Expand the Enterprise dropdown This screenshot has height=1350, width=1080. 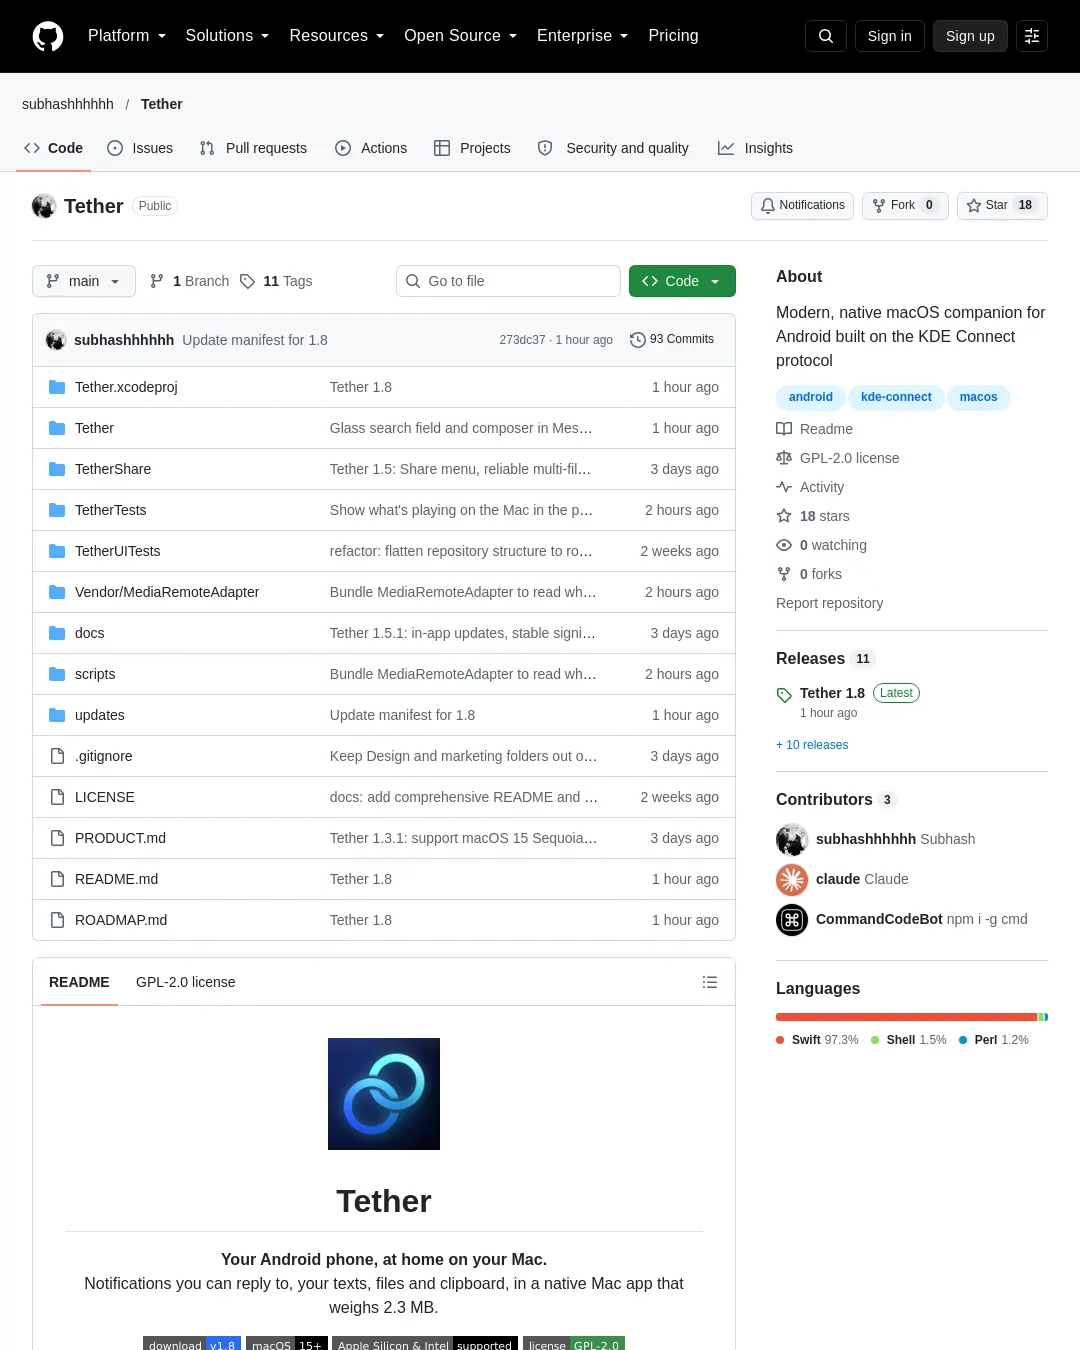[583, 36]
